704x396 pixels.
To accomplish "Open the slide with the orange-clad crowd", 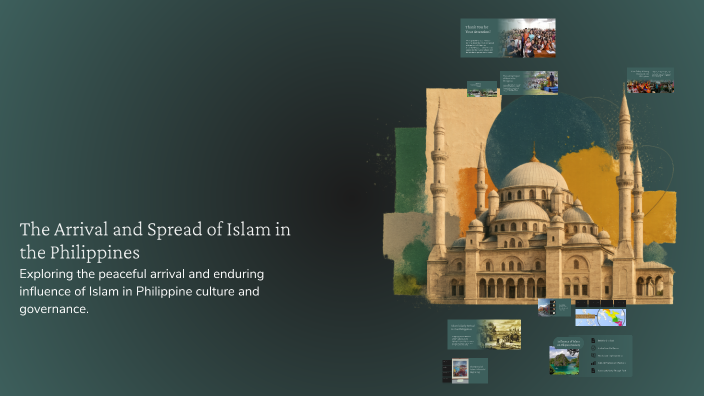I will [650, 80].
